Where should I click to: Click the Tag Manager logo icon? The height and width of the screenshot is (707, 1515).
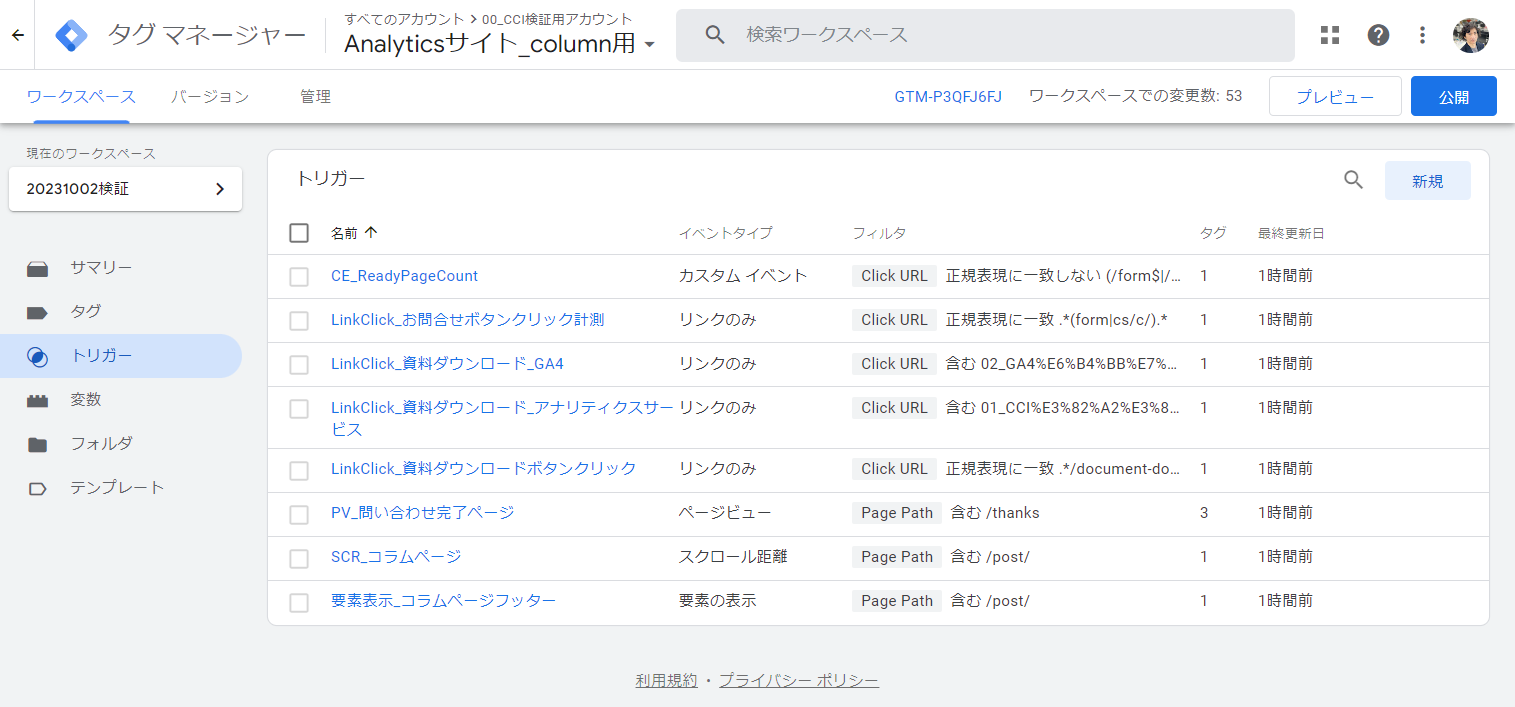[x=72, y=35]
